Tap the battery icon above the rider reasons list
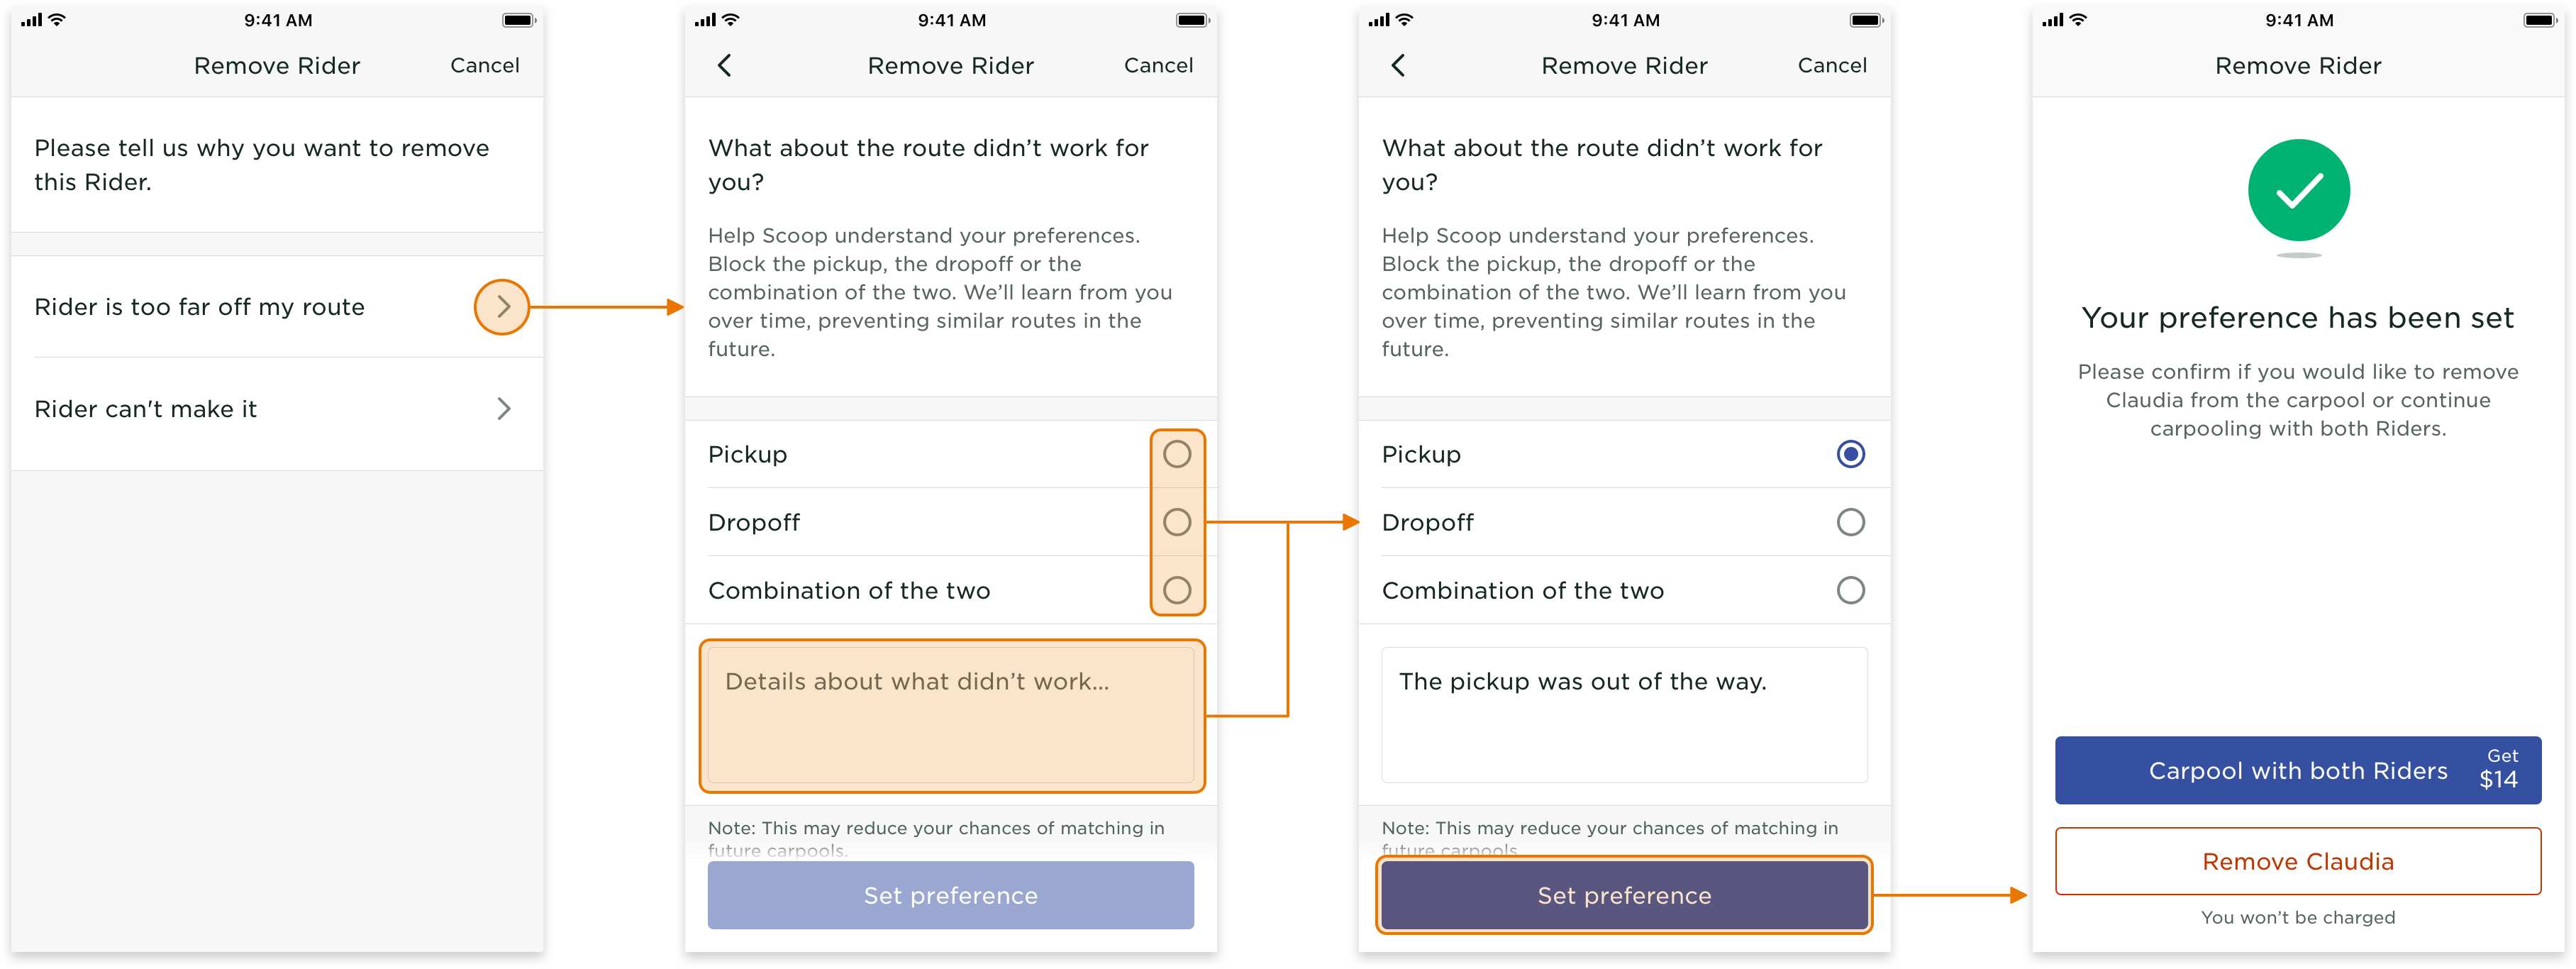The width and height of the screenshot is (2576, 969). click(518, 20)
